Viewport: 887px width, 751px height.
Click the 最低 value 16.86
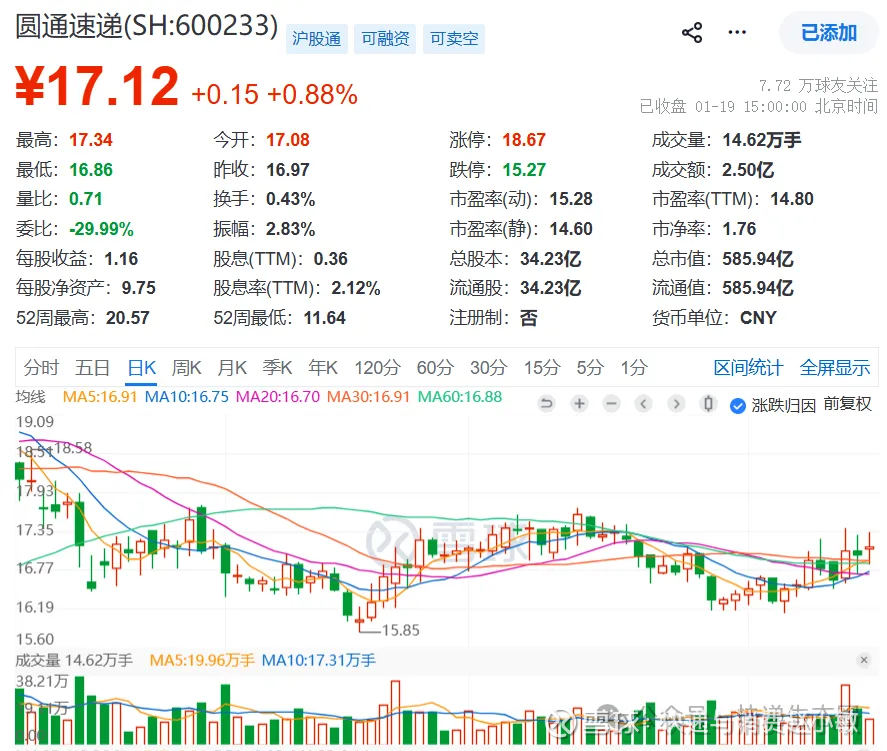pos(91,170)
